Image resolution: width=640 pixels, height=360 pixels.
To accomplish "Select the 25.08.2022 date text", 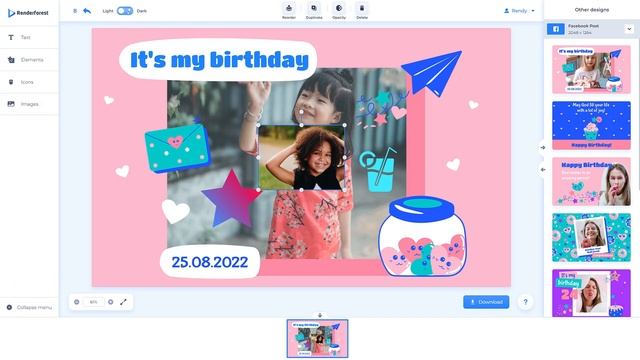I will tap(209, 262).
